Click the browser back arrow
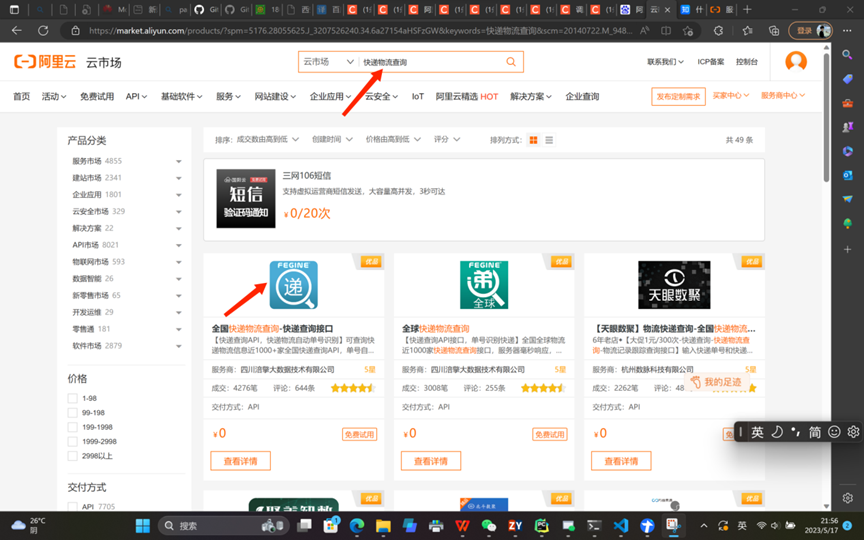The width and height of the screenshot is (864, 540). click(17, 31)
